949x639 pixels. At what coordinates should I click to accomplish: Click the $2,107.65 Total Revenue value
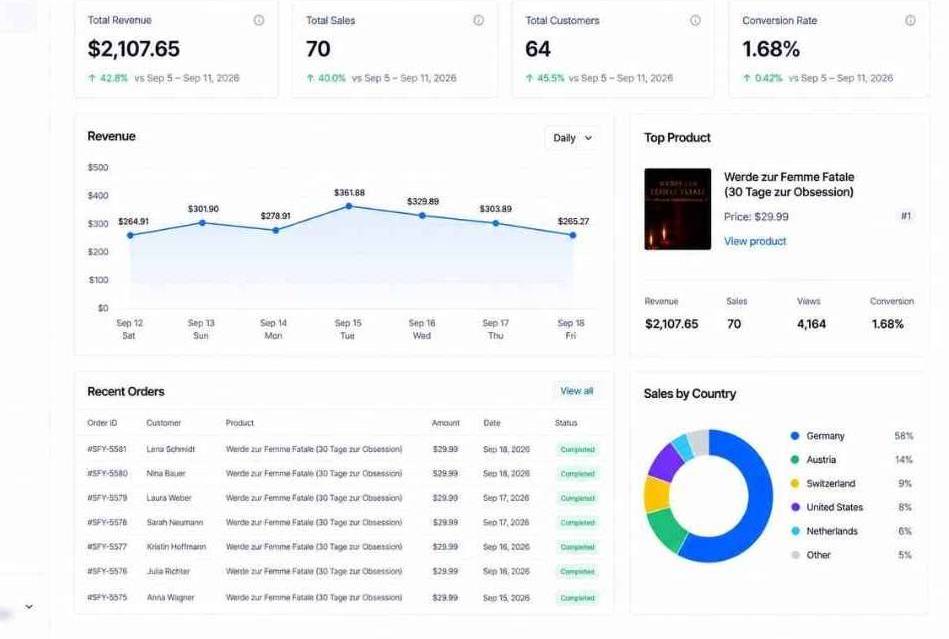pos(134,49)
